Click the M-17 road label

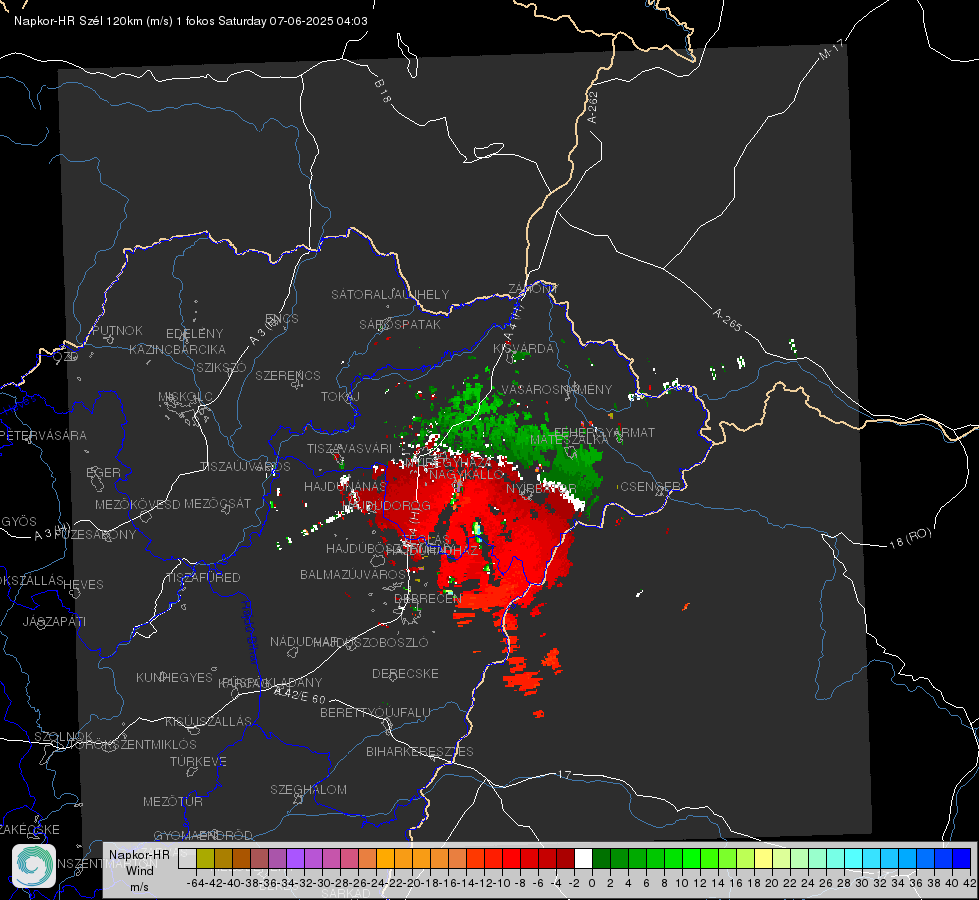click(x=832, y=50)
